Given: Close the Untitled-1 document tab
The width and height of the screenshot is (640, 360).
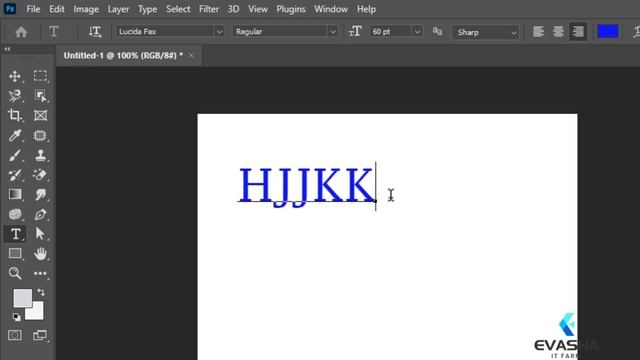Looking at the screenshot, I should click(191, 56).
